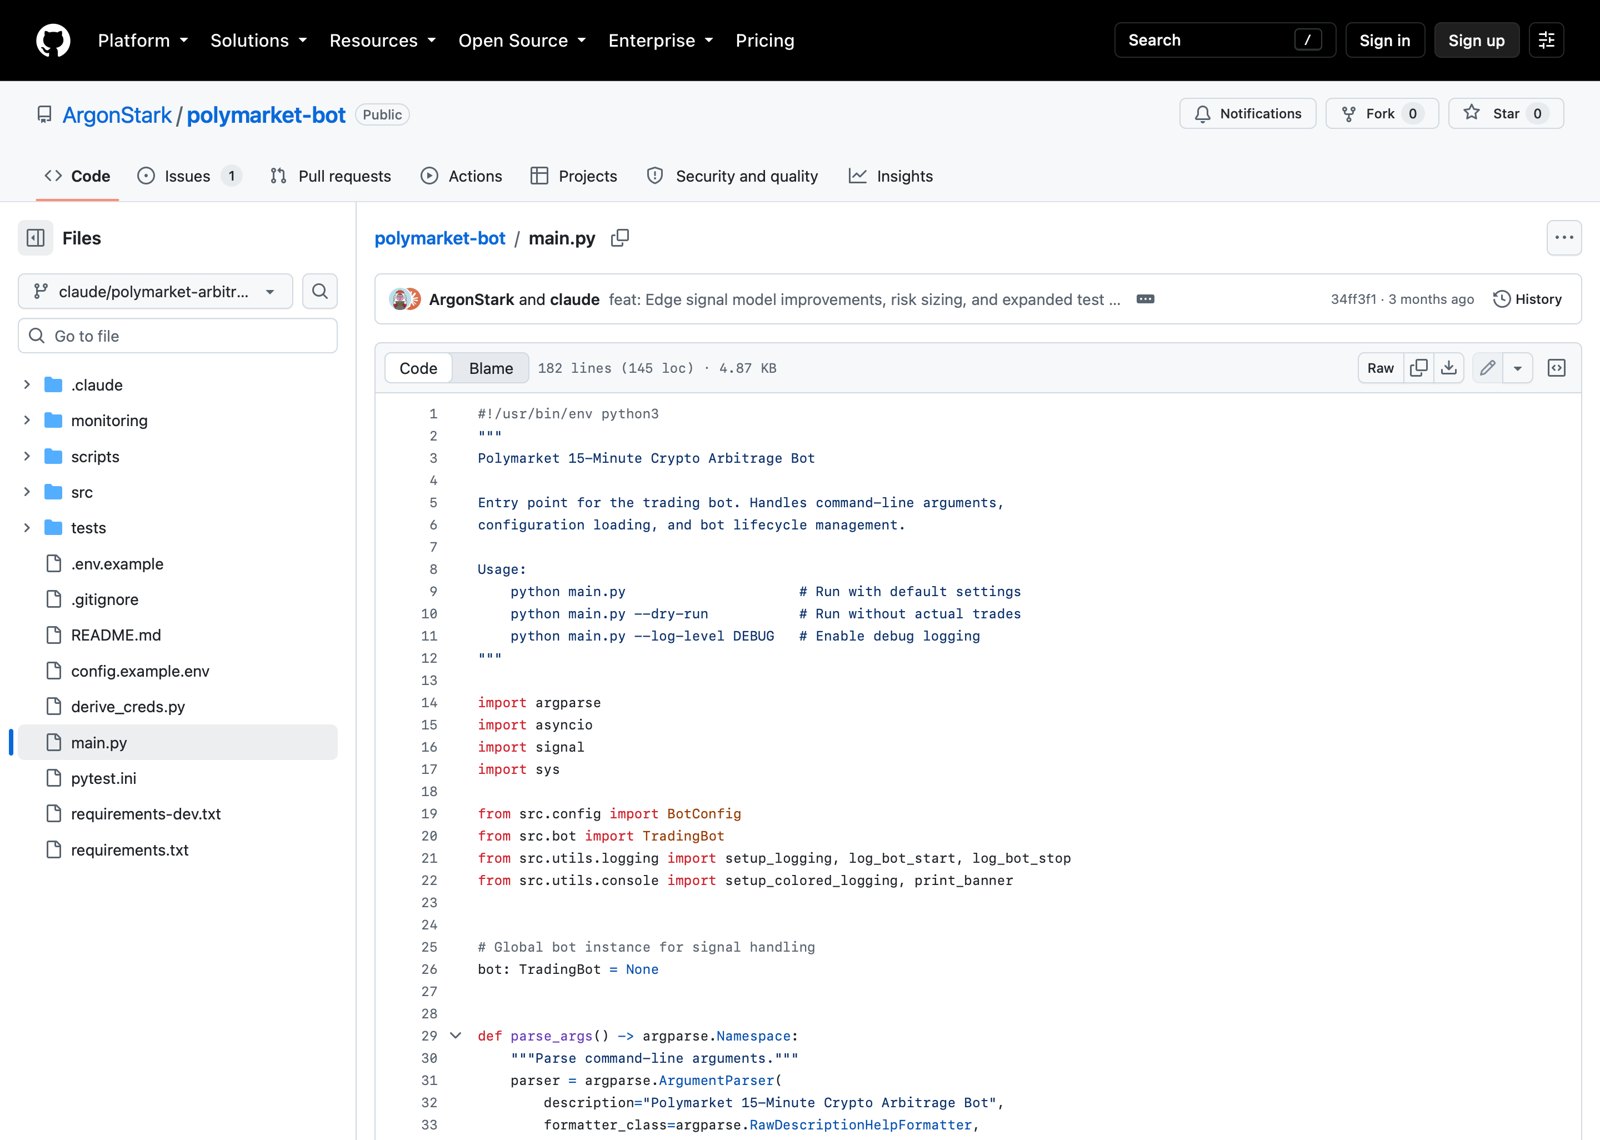Open polymarket-bot repository title link

pos(266,115)
